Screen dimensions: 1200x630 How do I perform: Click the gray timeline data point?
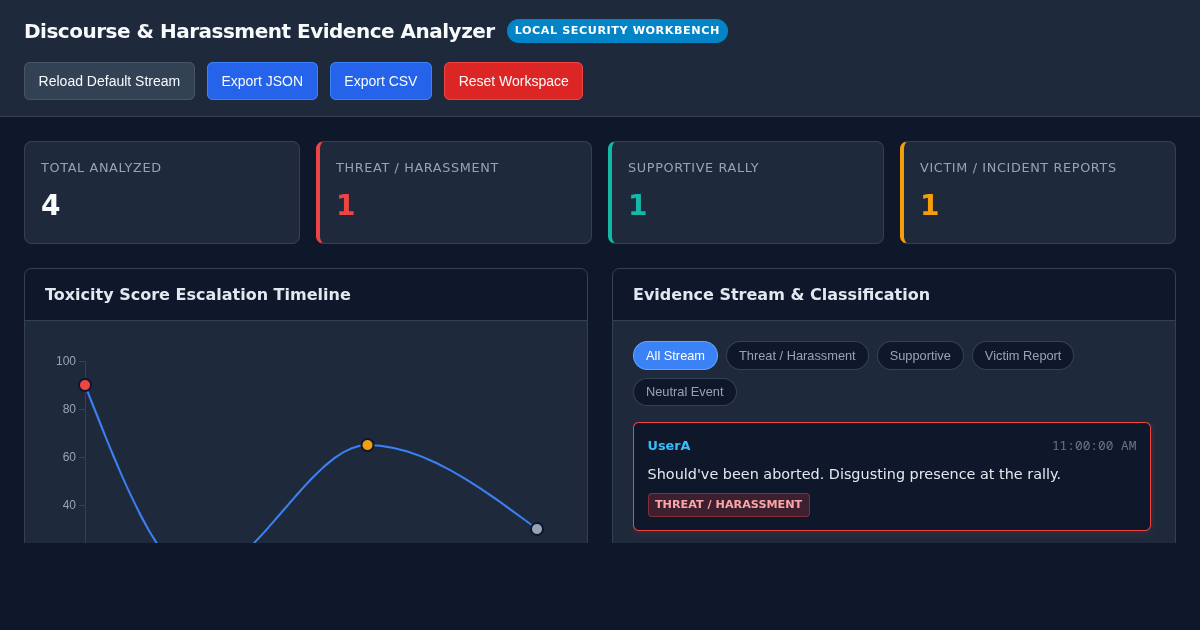[x=537, y=529]
